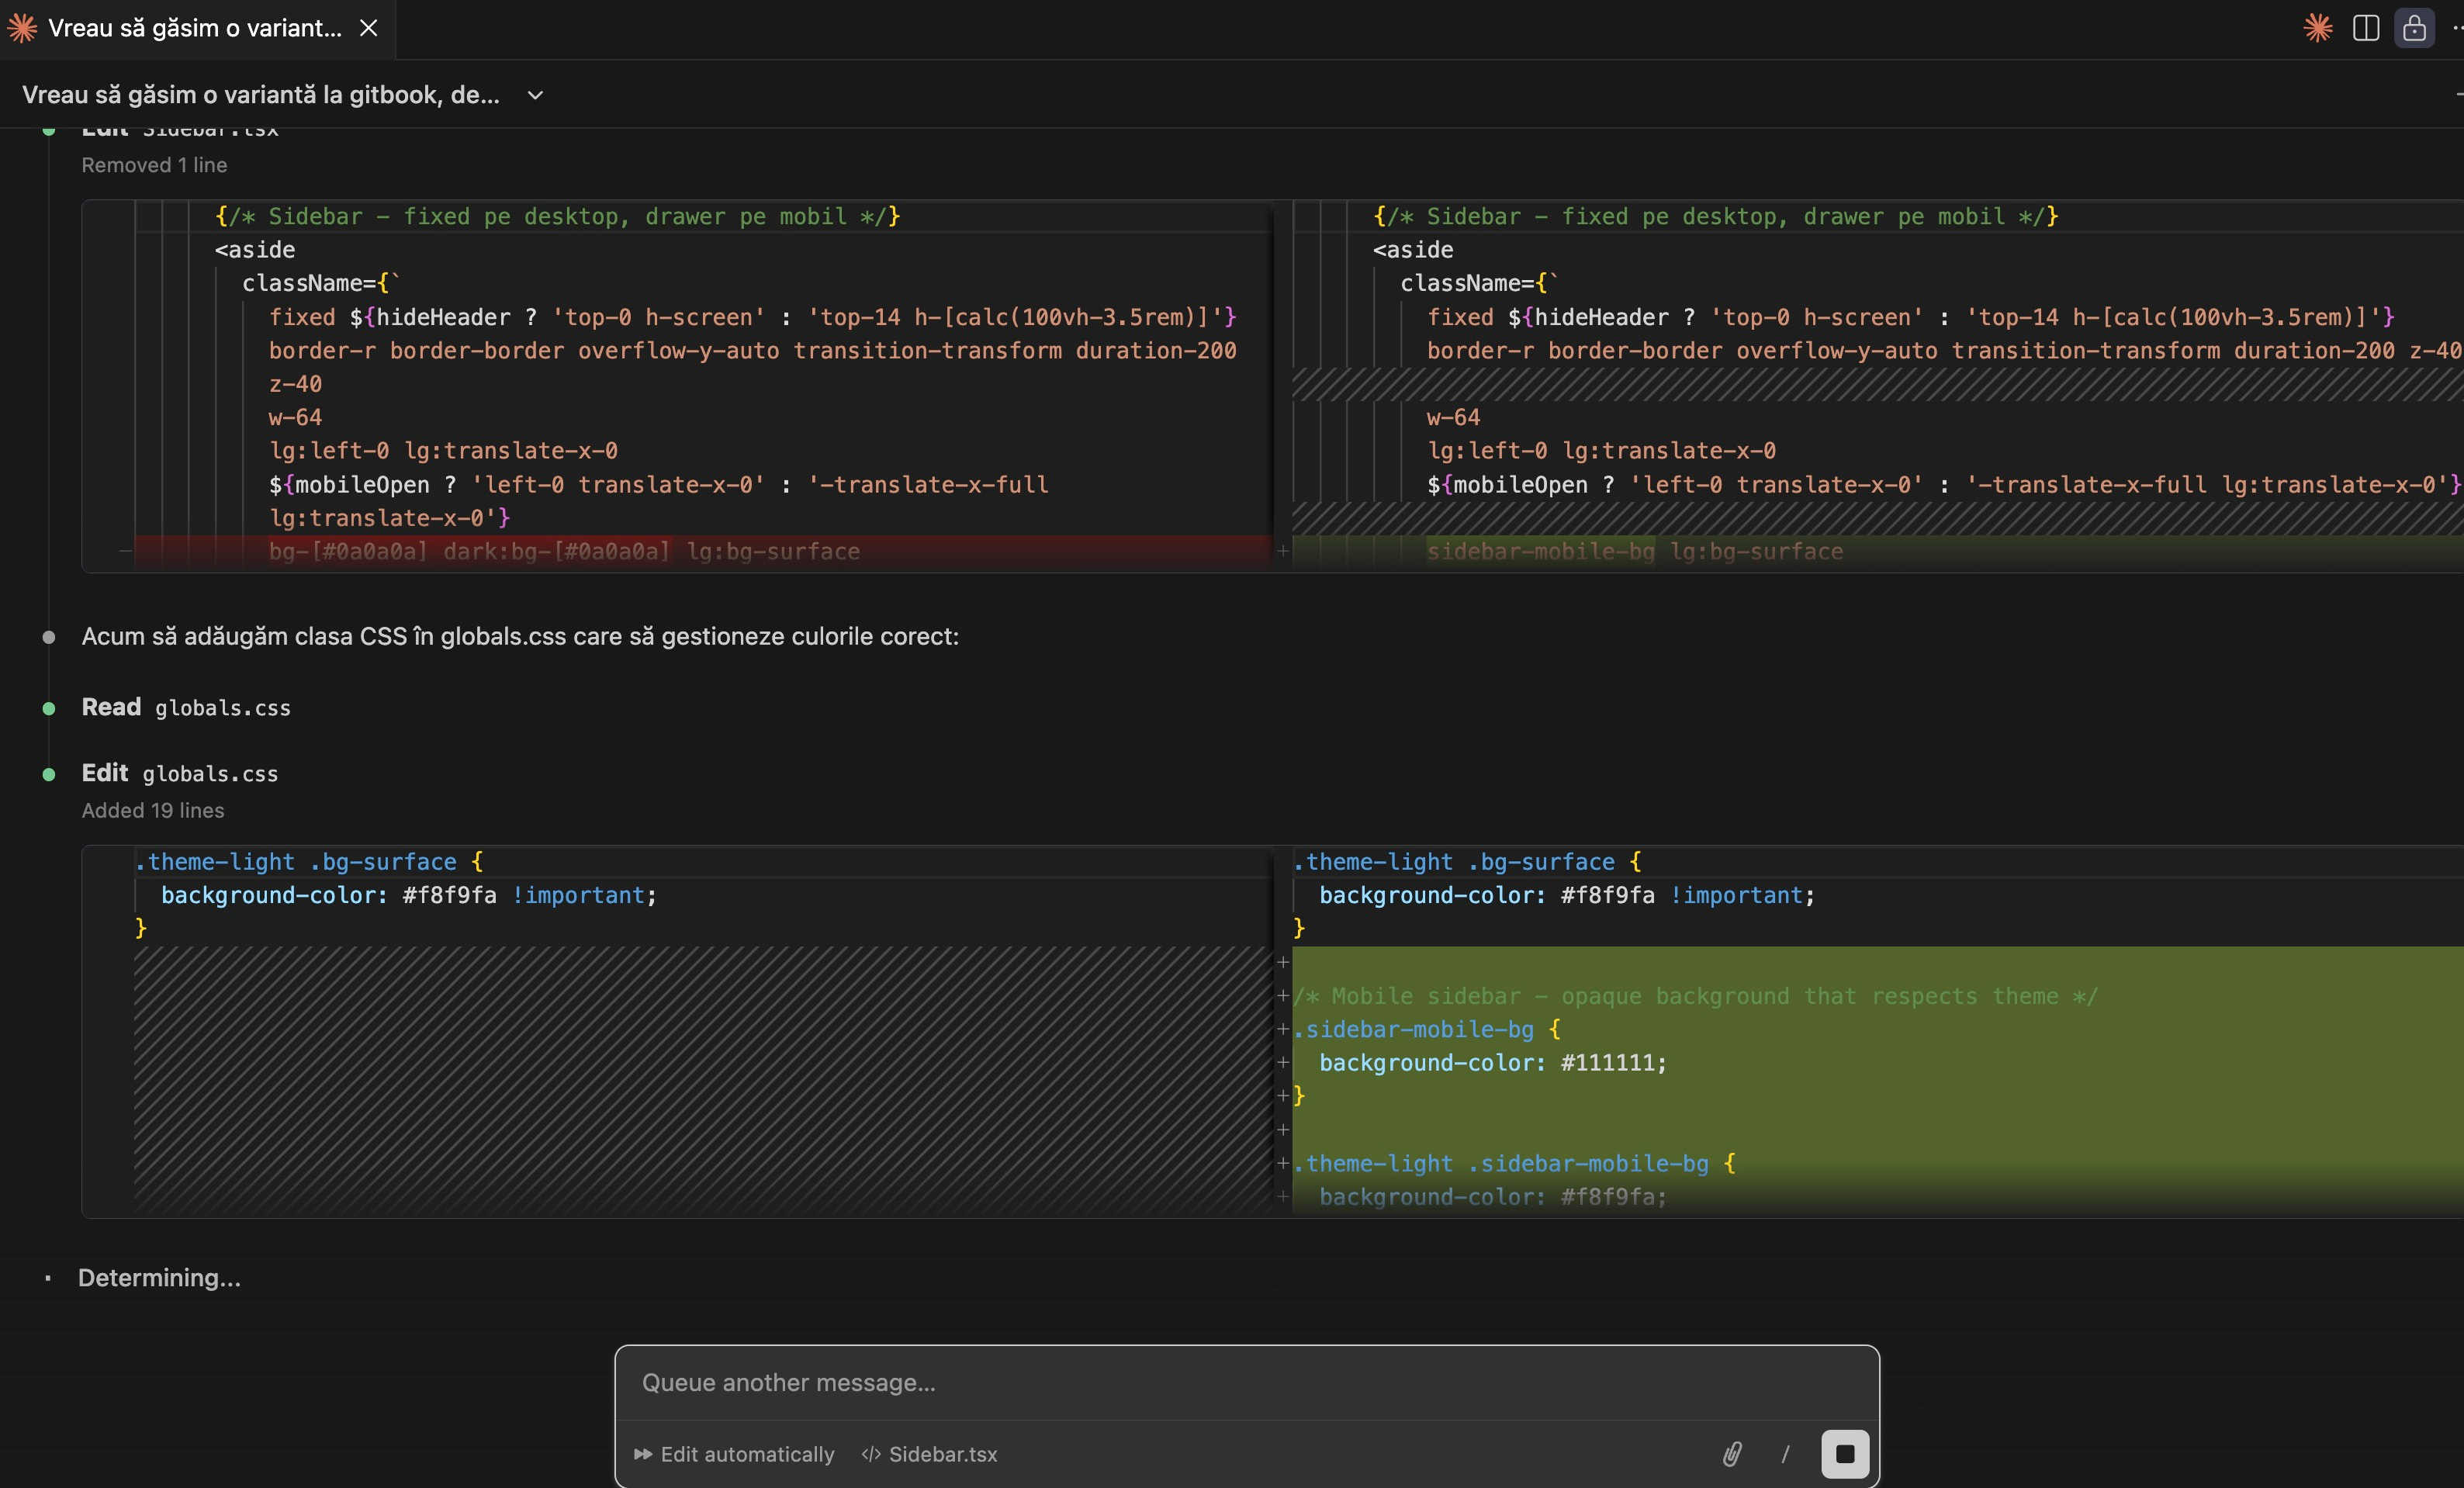Viewport: 2464px width, 1488px height.
Task: Toggle the split editor layout icon
Action: pos(2366,28)
